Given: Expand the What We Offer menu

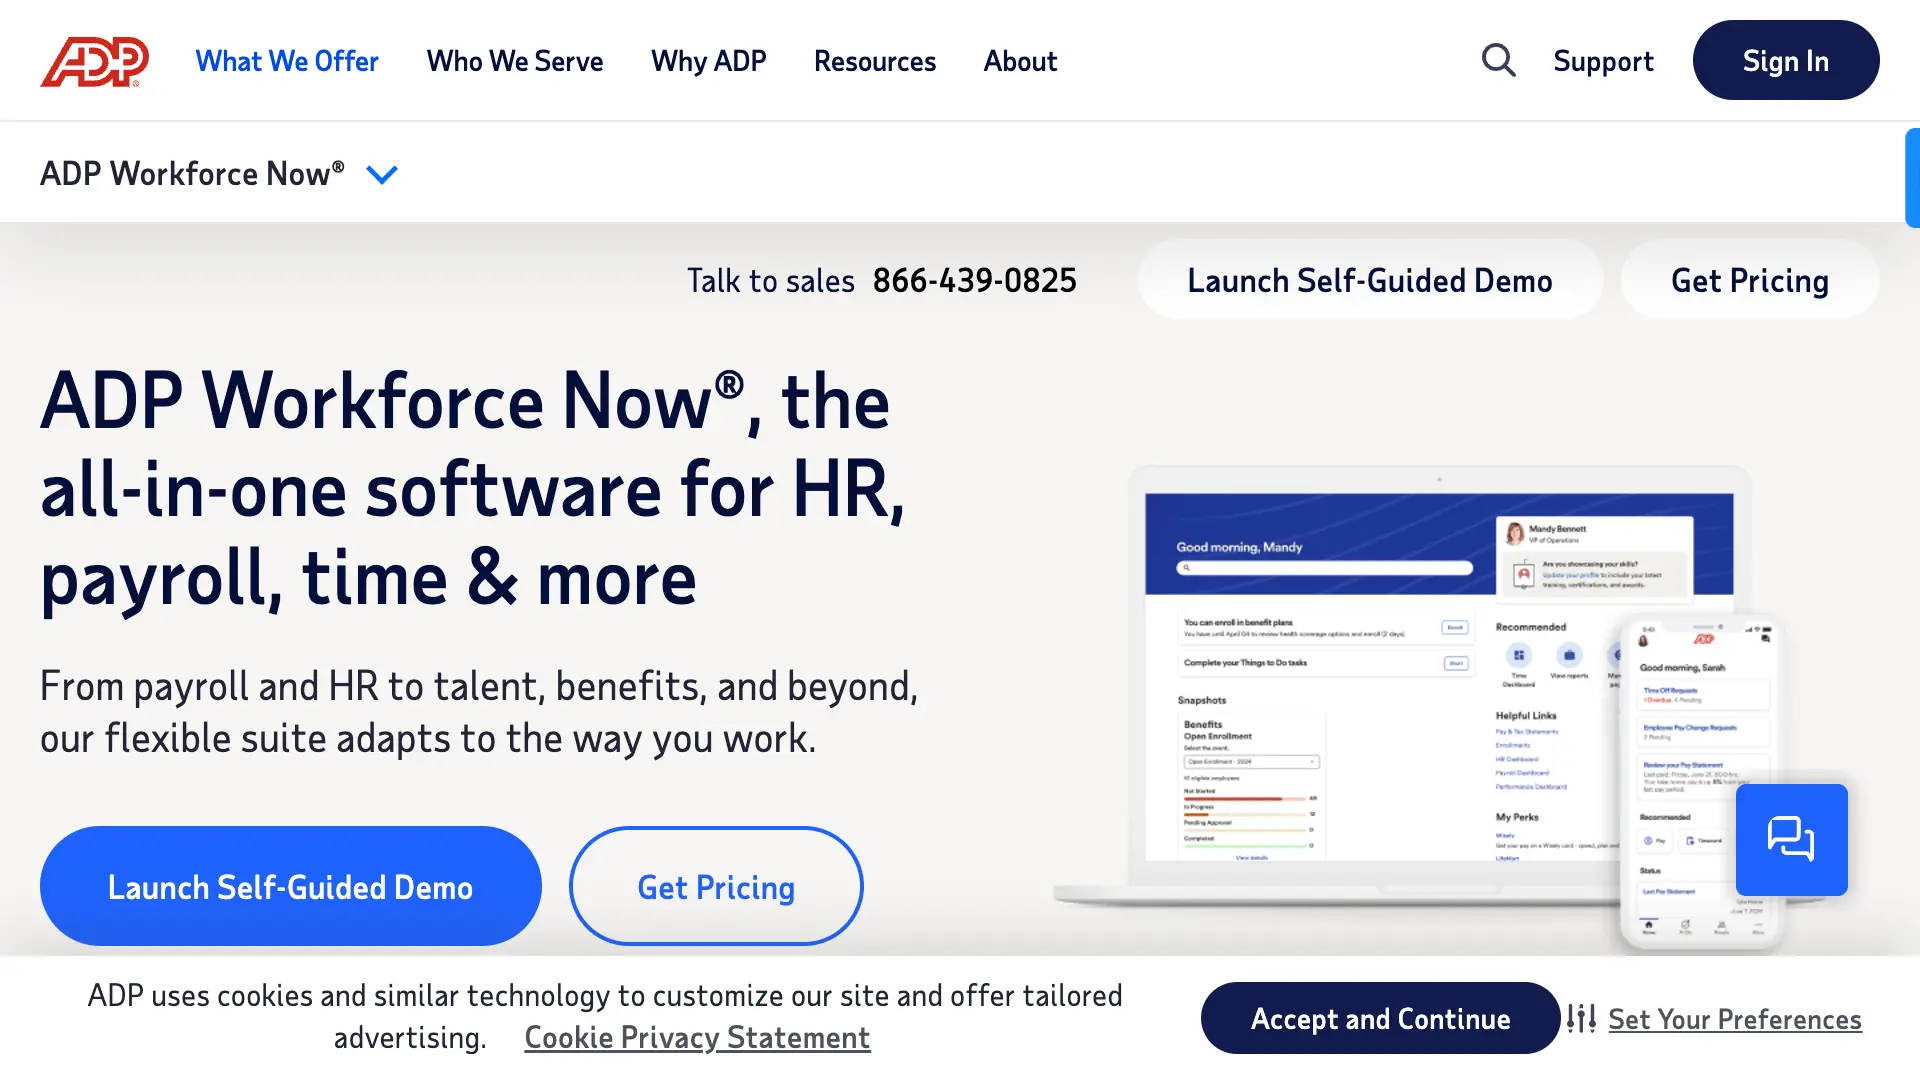Looking at the screenshot, I should pyautogui.click(x=286, y=59).
